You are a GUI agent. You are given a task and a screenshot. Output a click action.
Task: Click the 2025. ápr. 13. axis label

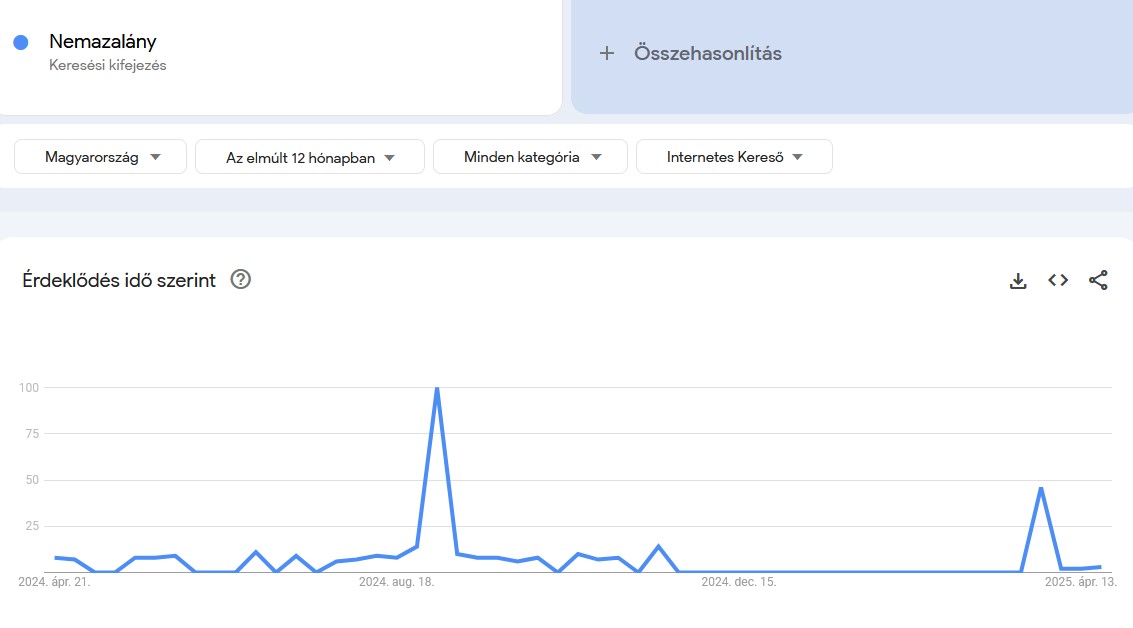[1081, 581]
